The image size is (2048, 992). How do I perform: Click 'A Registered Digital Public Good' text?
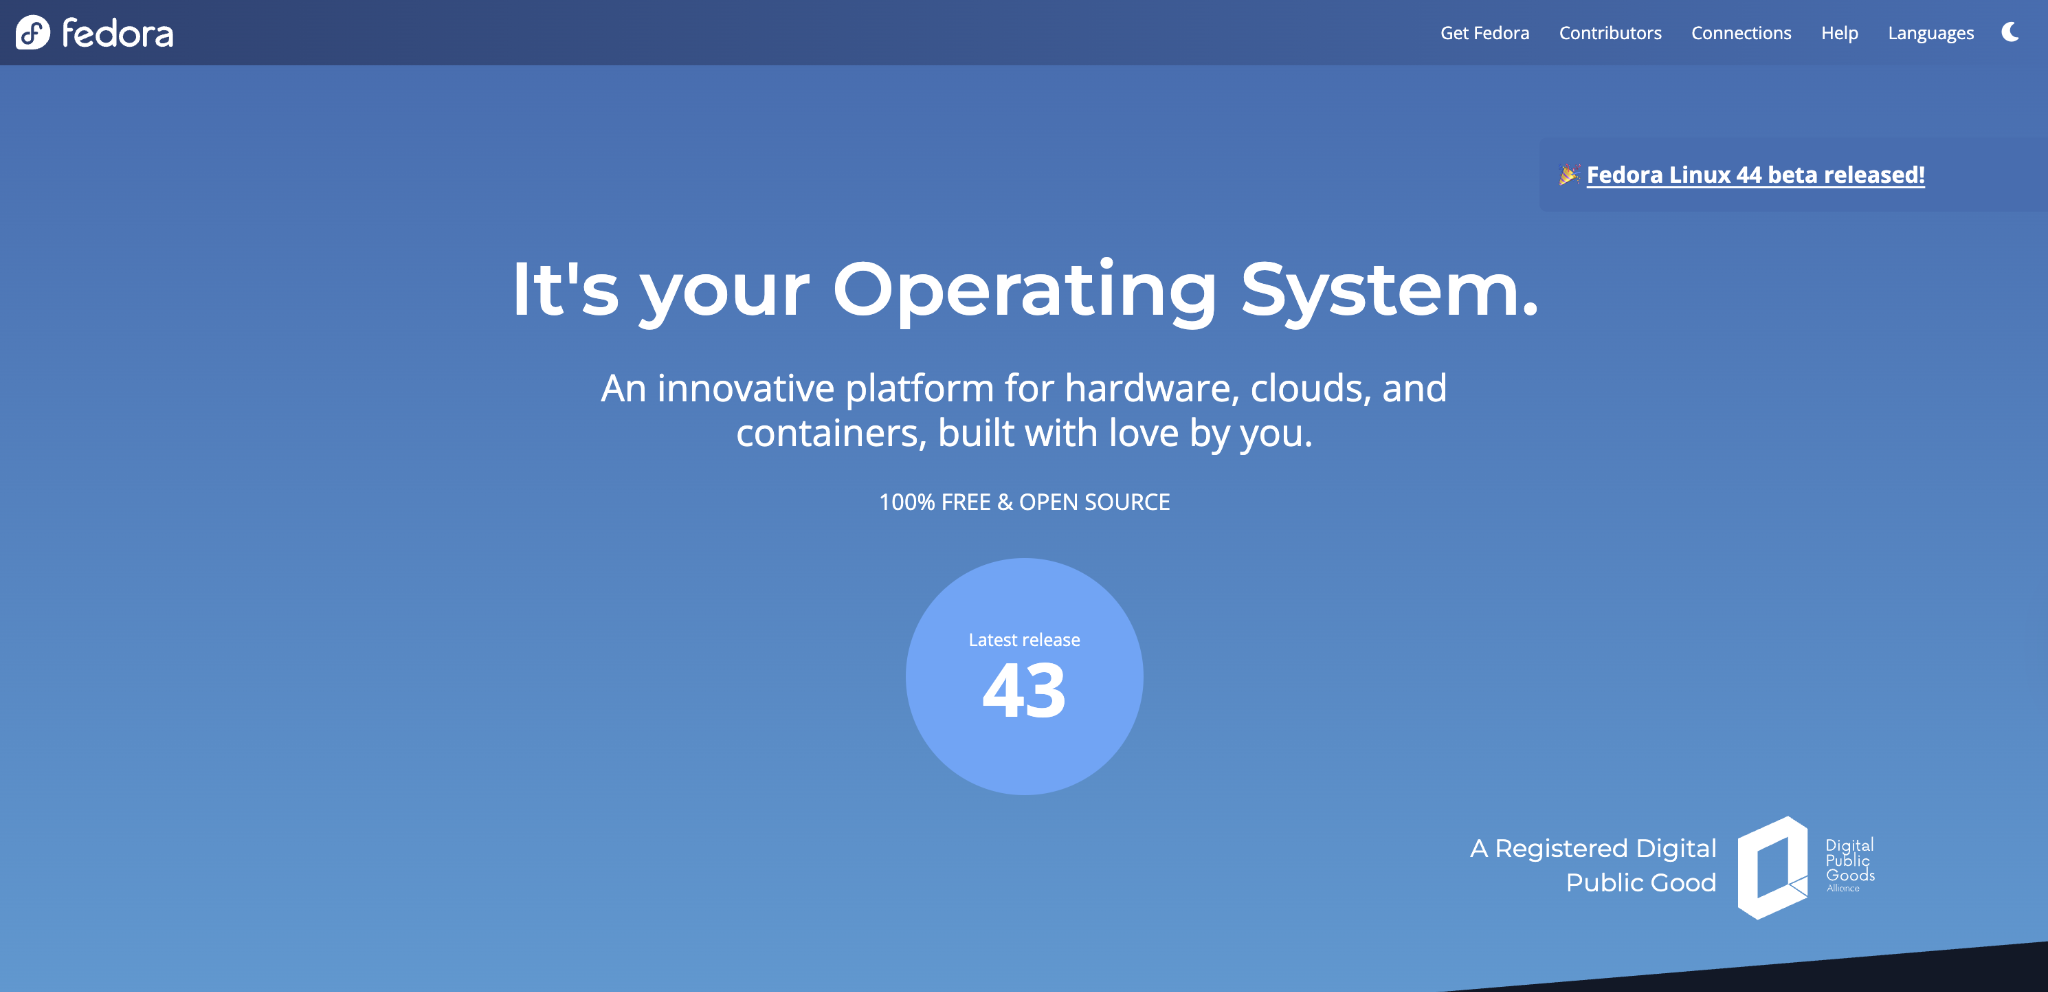pyautogui.click(x=1592, y=864)
